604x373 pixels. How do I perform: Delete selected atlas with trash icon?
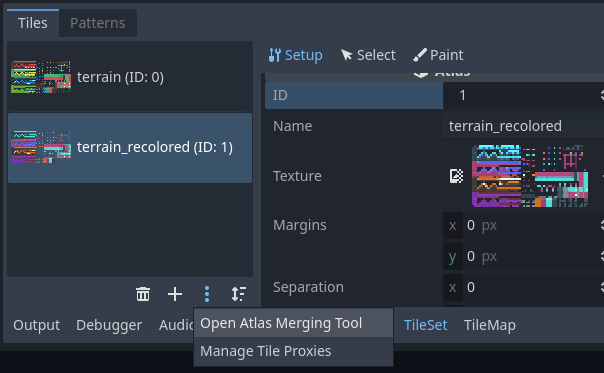pyautogui.click(x=143, y=294)
